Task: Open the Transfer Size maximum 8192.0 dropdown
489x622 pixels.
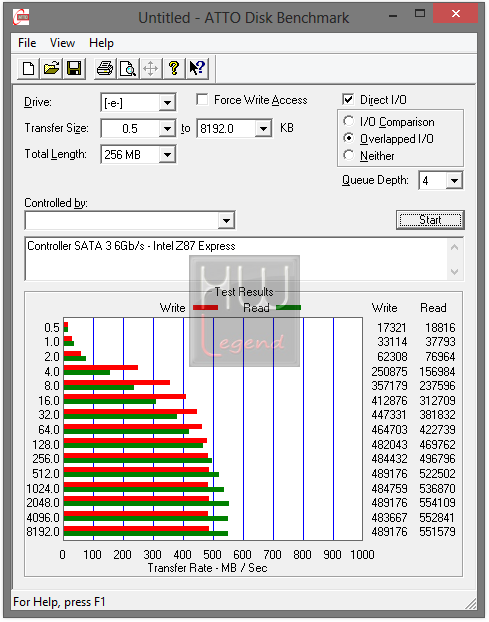Action: click(x=263, y=129)
